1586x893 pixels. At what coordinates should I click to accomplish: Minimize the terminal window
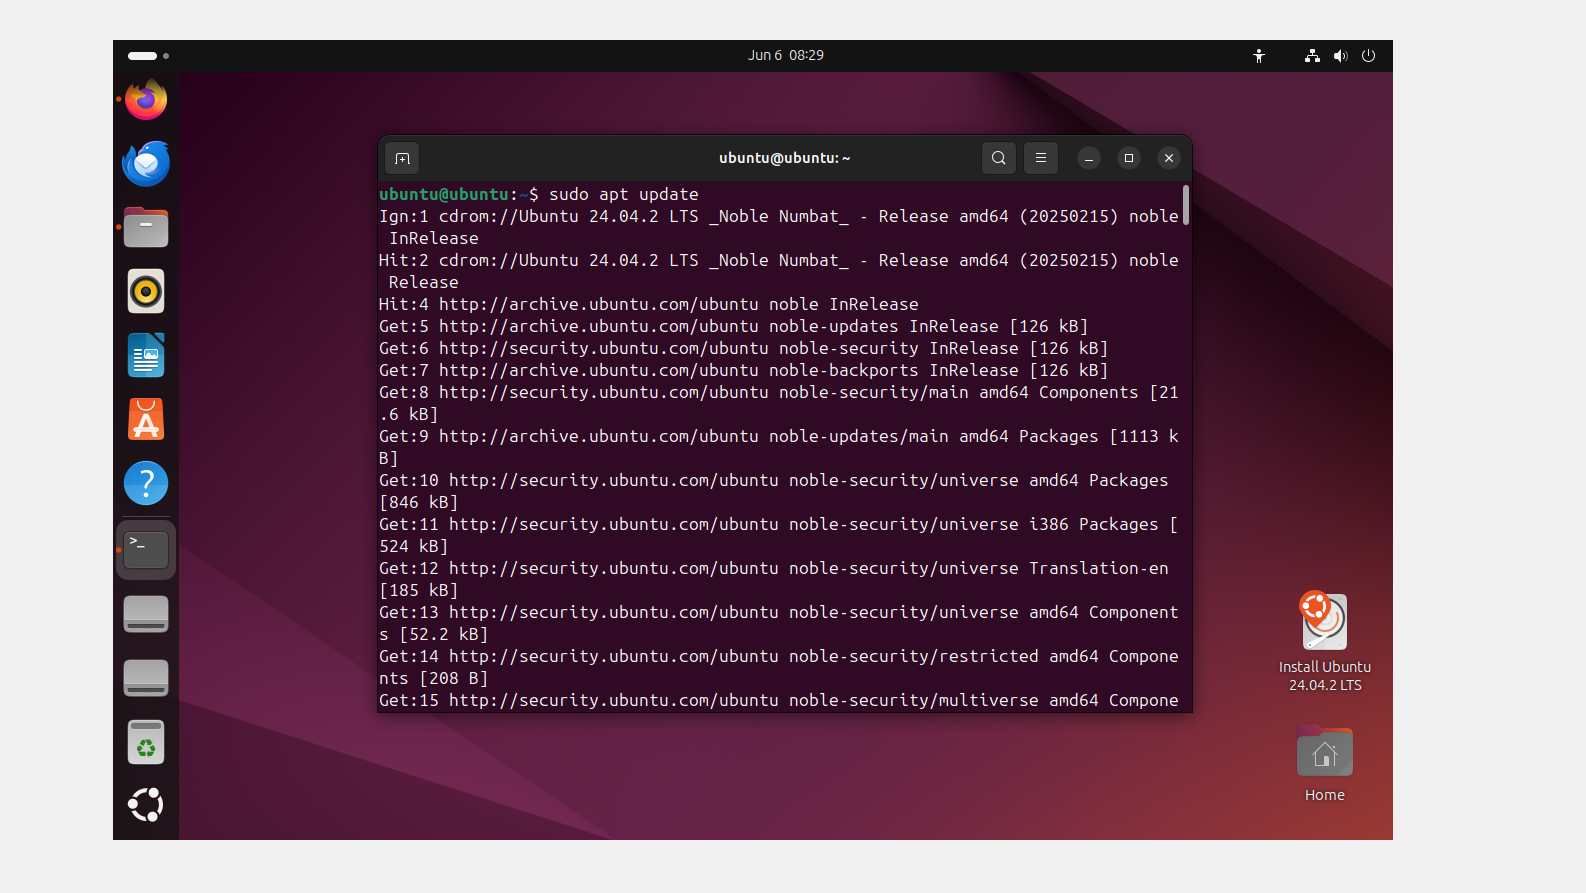click(x=1089, y=158)
